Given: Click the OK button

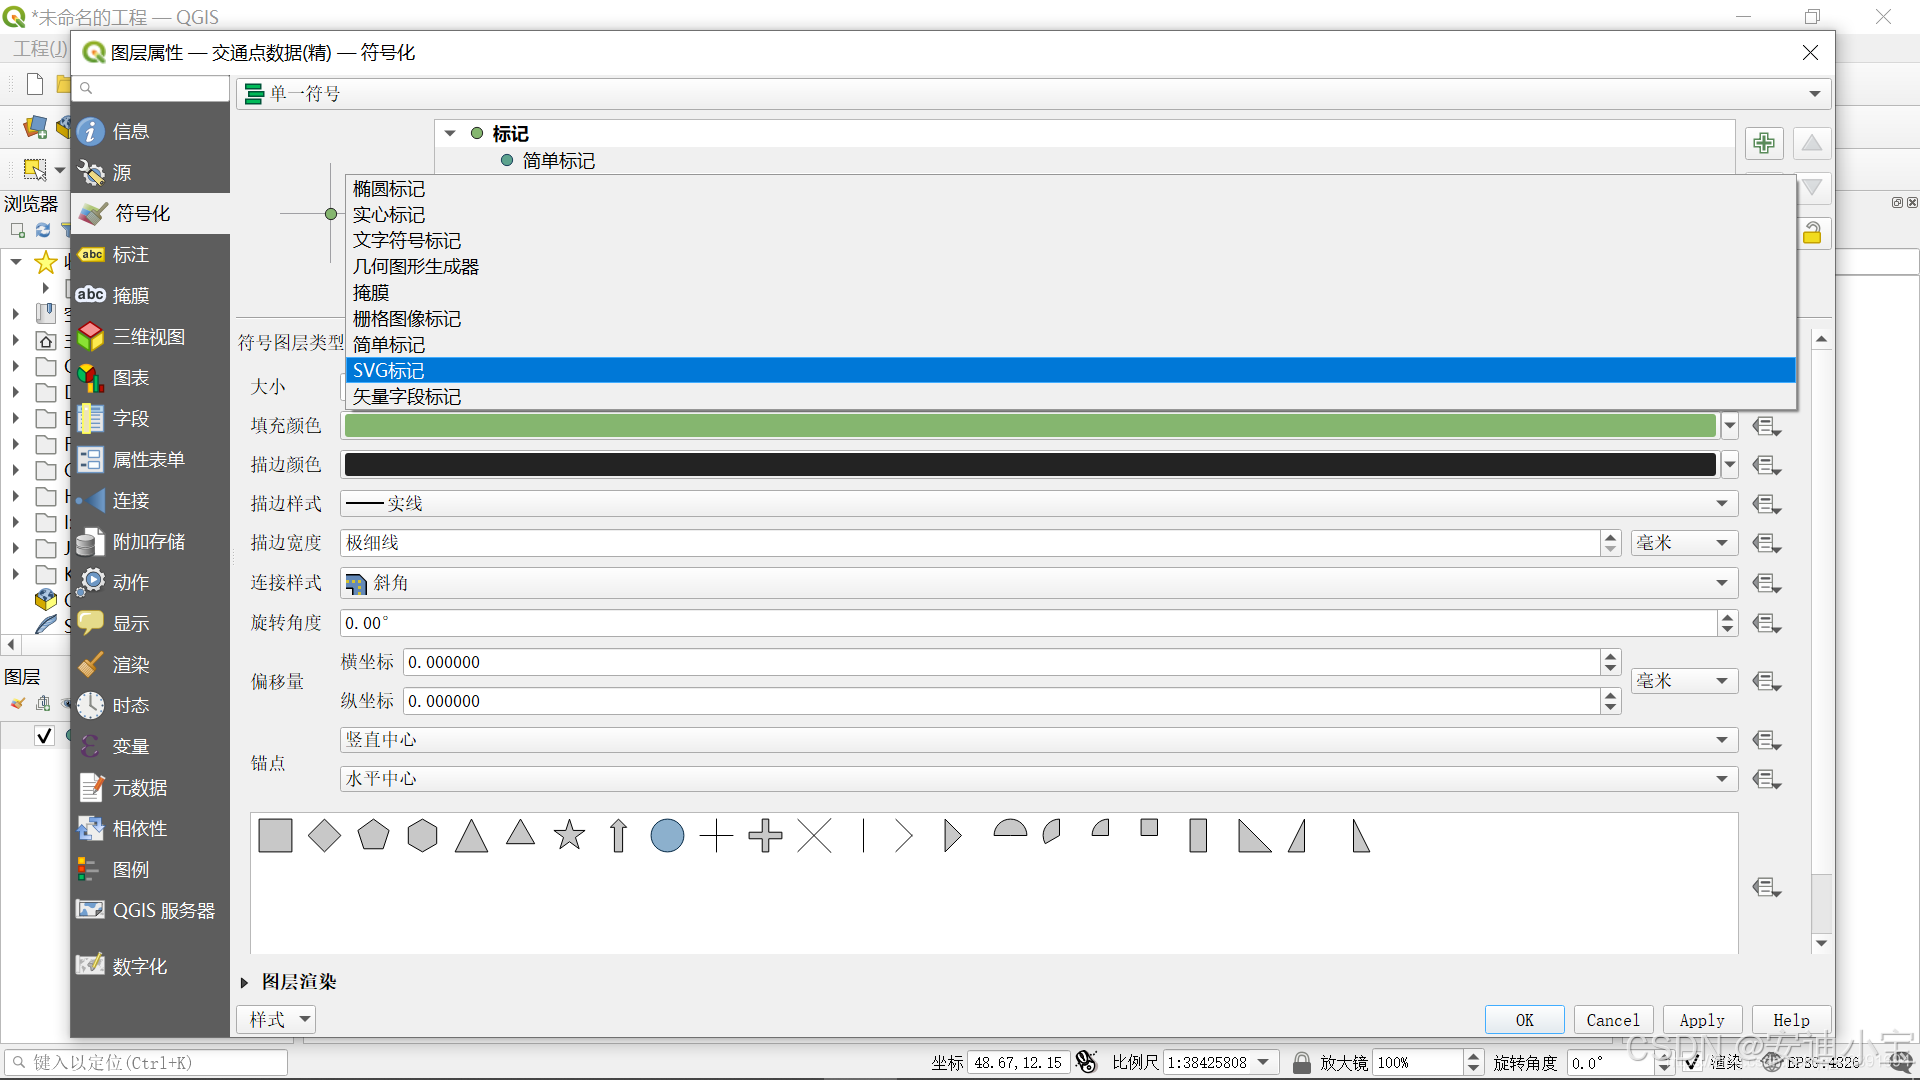Looking at the screenshot, I should (x=1524, y=1020).
